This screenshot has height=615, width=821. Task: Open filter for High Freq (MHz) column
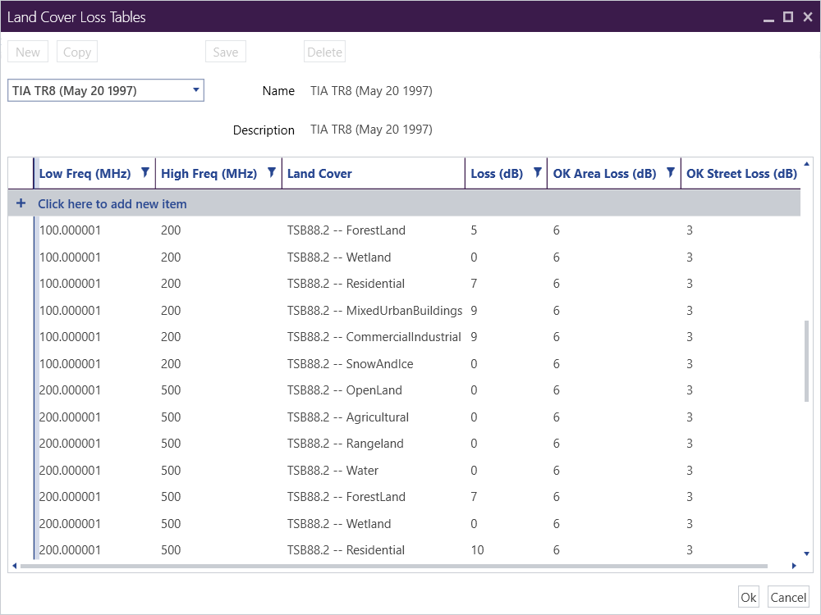(271, 173)
